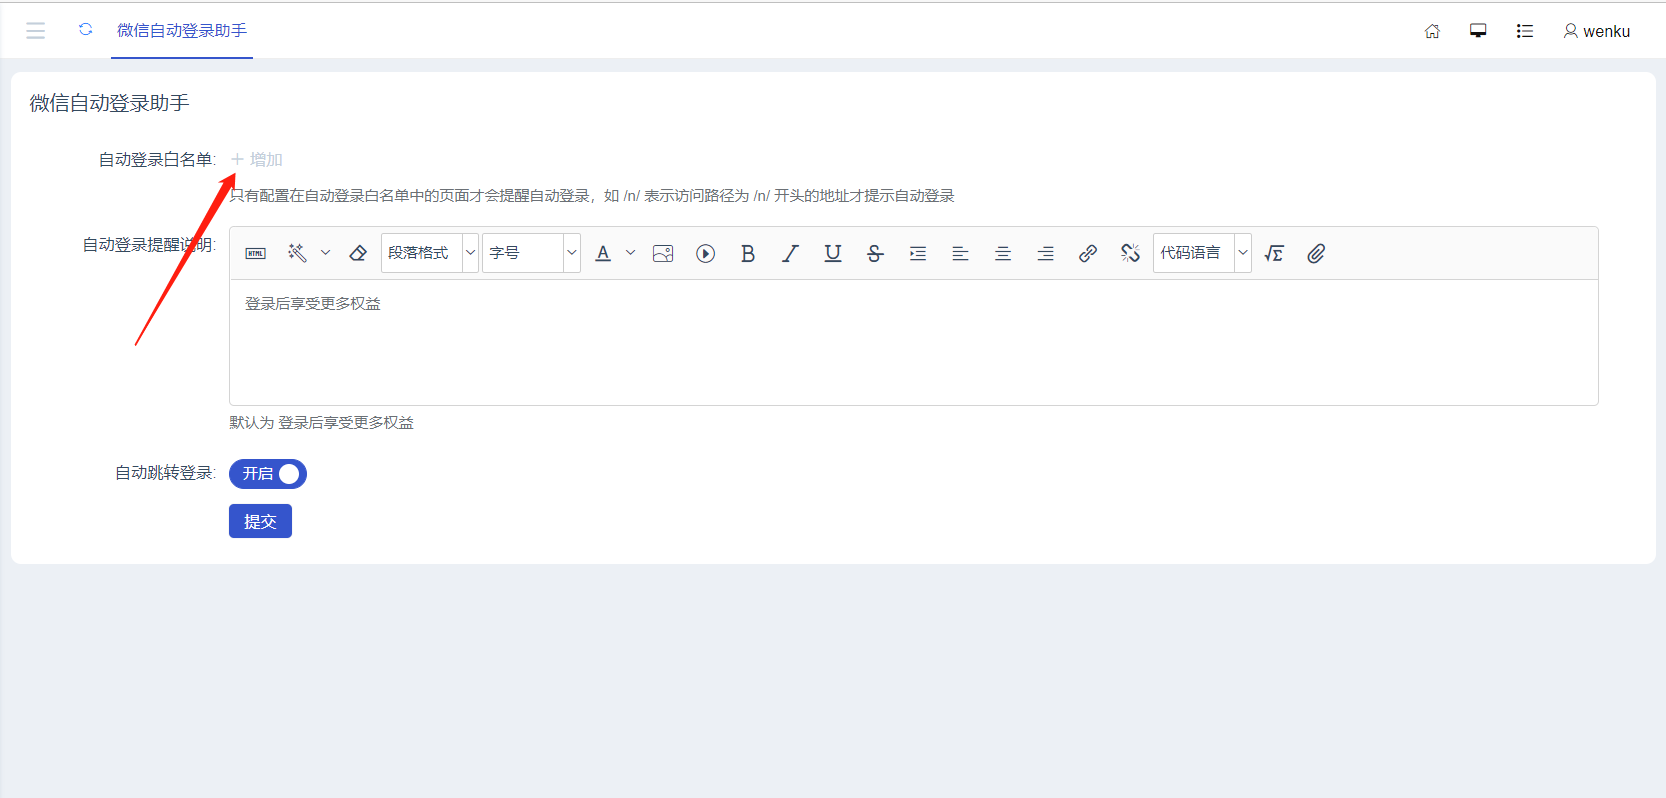Remove link with unlink icon

pos(1130,253)
